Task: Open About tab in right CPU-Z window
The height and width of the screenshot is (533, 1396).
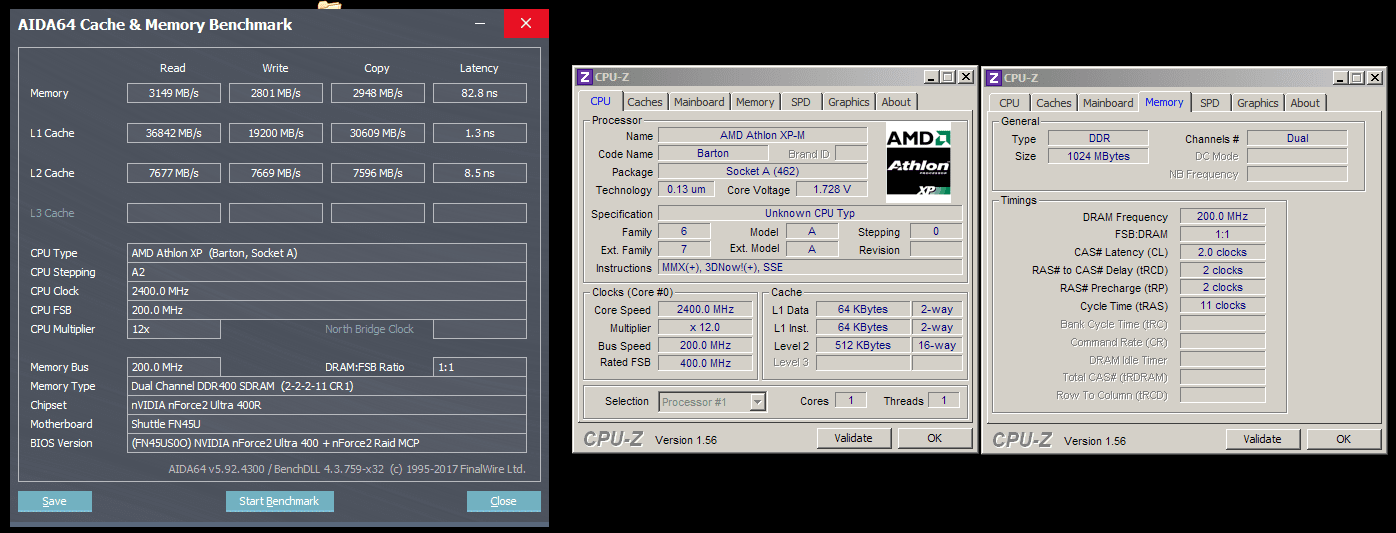Action: click(x=1305, y=103)
